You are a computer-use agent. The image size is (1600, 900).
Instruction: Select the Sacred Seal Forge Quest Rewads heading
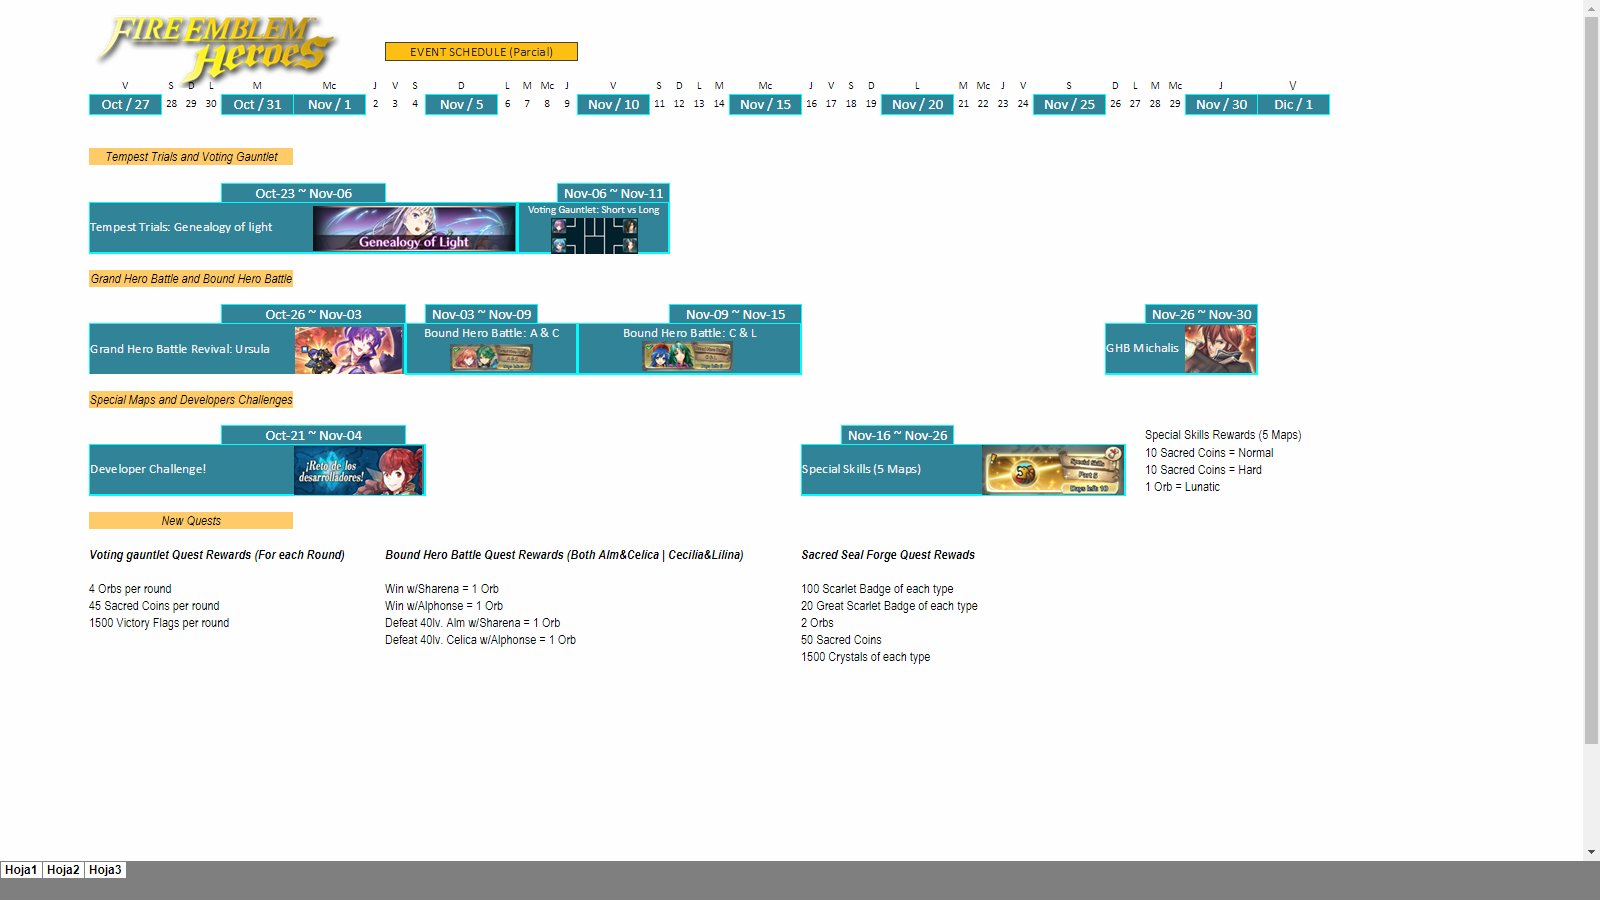[888, 555]
